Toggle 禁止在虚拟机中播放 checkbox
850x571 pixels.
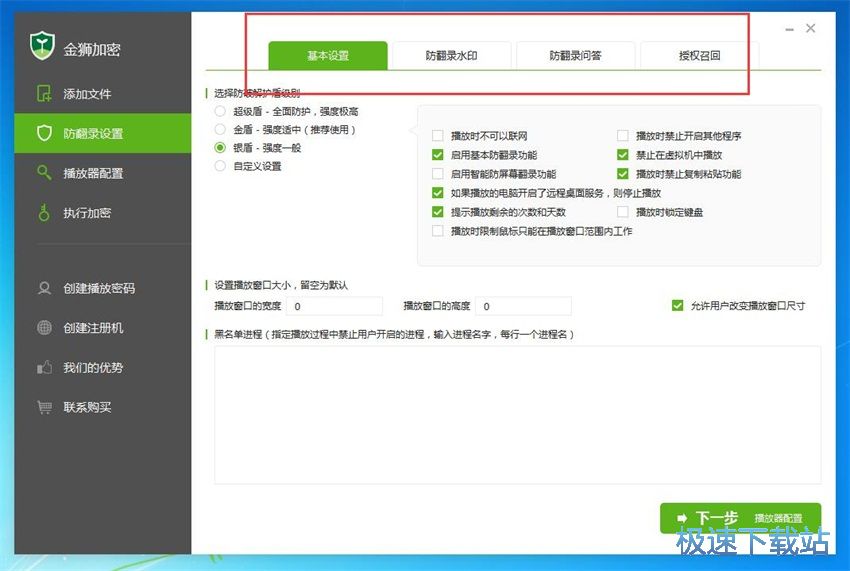tap(623, 155)
